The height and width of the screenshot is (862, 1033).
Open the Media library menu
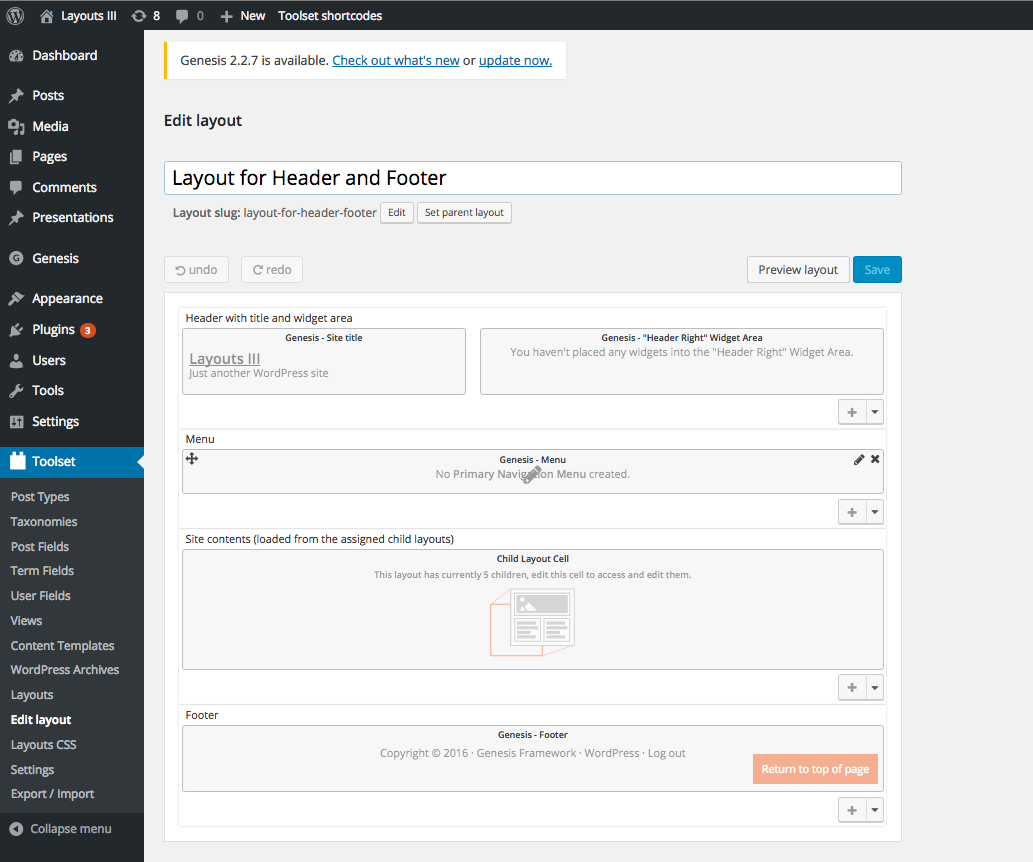coord(72,126)
